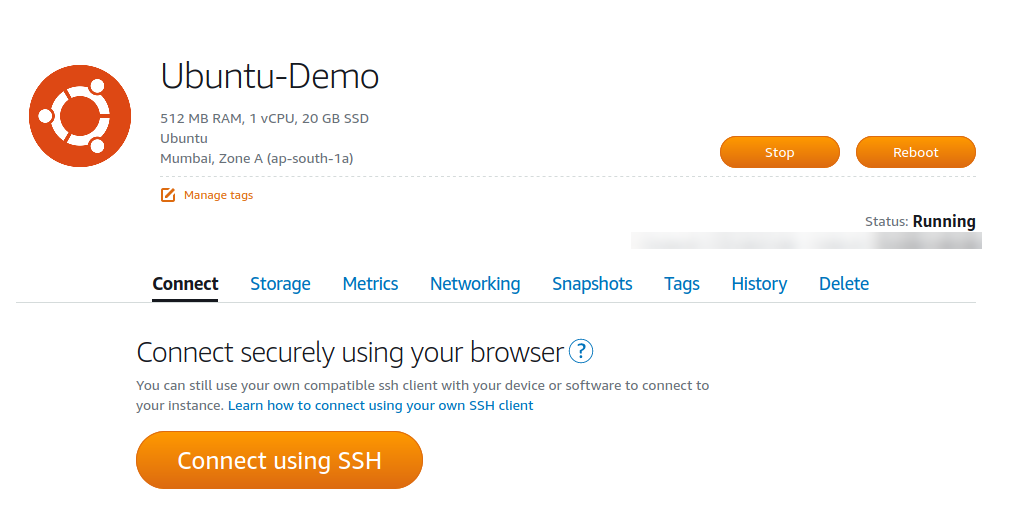Stop the Ubuntu-Demo instance
Viewport: 1013px width, 513px height.
point(780,152)
